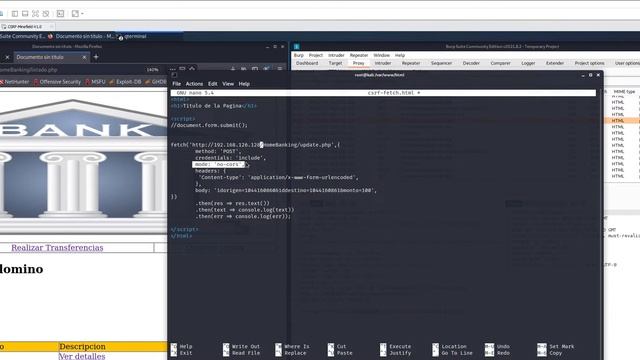
Task: Switch to the Target tab in Burp
Action: [x=336, y=63]
